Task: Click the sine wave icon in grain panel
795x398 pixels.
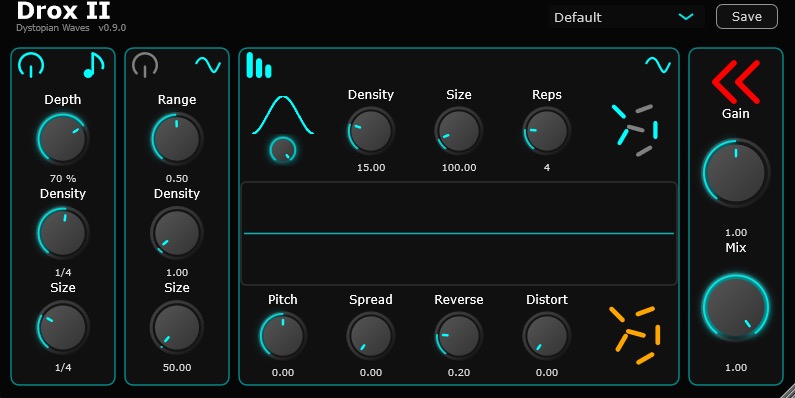Action: 658,65
